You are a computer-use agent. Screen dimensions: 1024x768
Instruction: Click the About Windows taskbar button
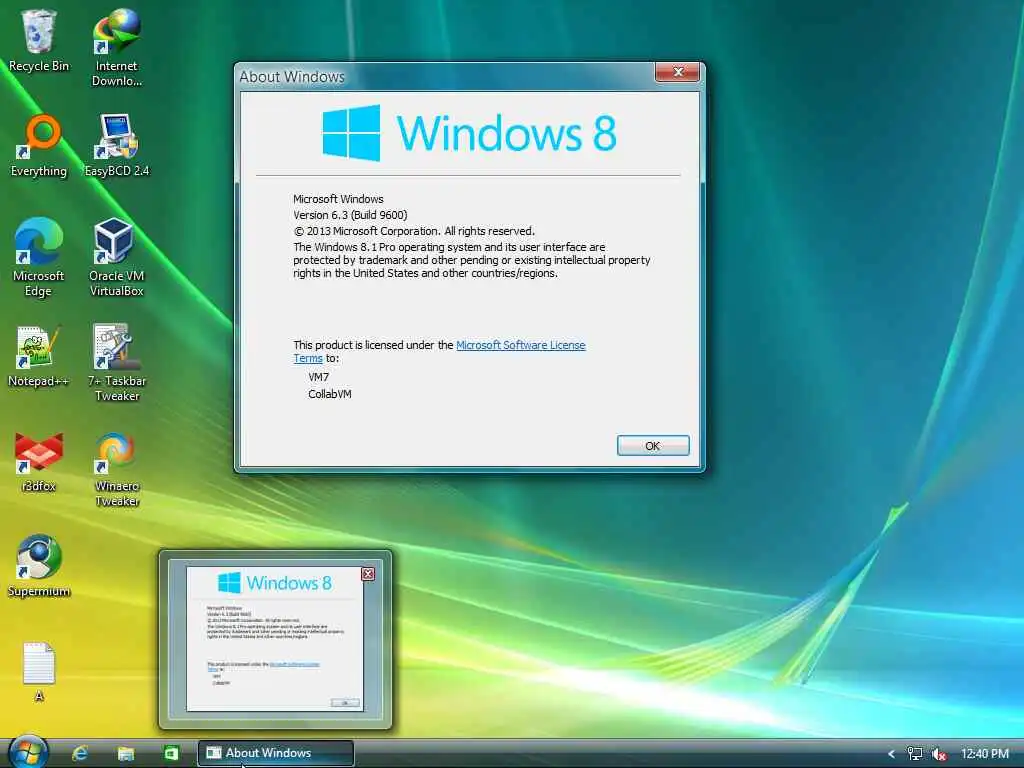[276, 753]
